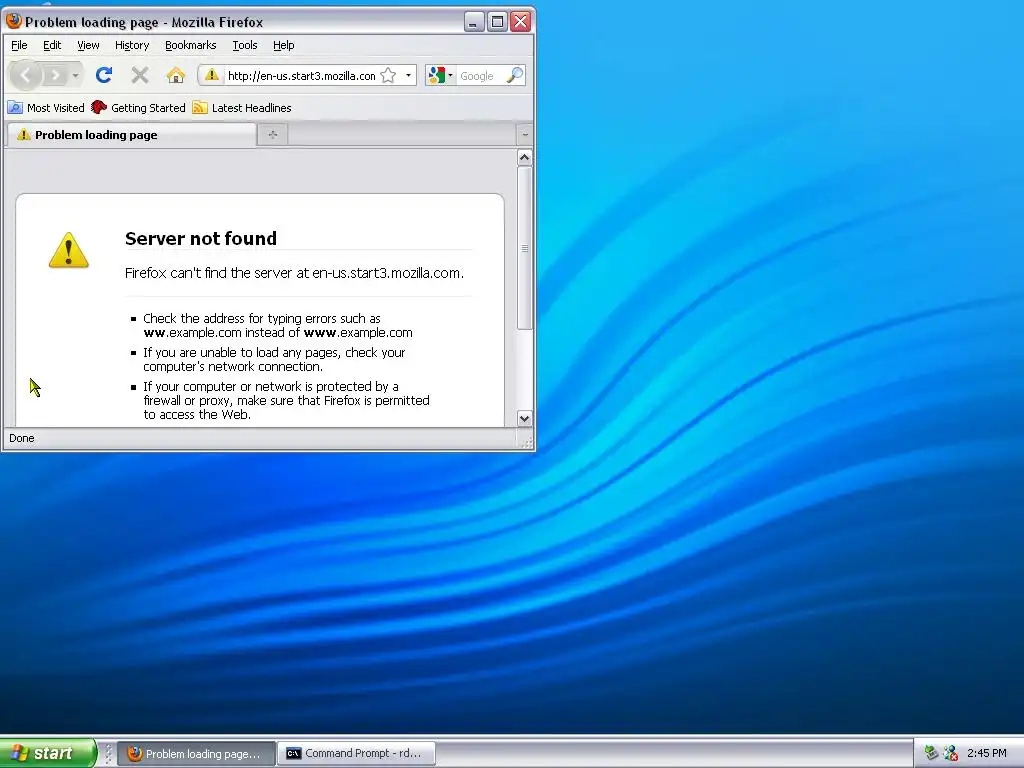The width and height of the screenshot is (1024, 768).
Task: Open the Tools menu
Action: 245,45
